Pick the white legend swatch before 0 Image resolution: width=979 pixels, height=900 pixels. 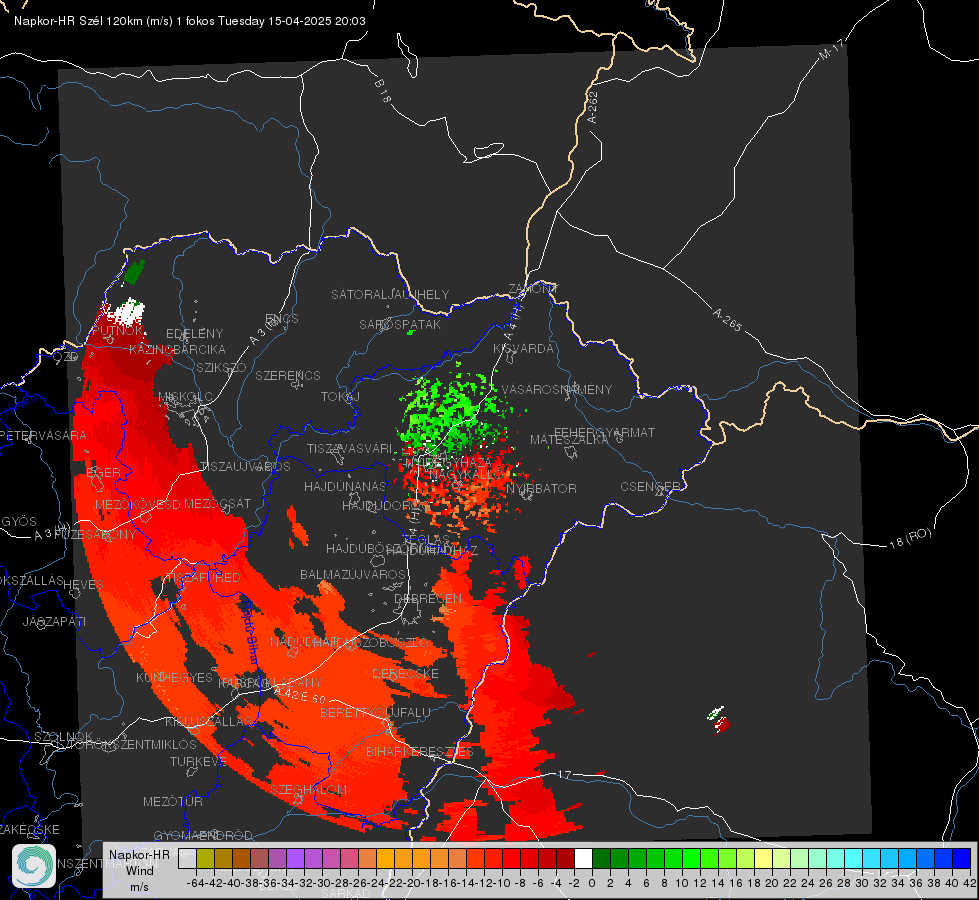click(583, 859)
